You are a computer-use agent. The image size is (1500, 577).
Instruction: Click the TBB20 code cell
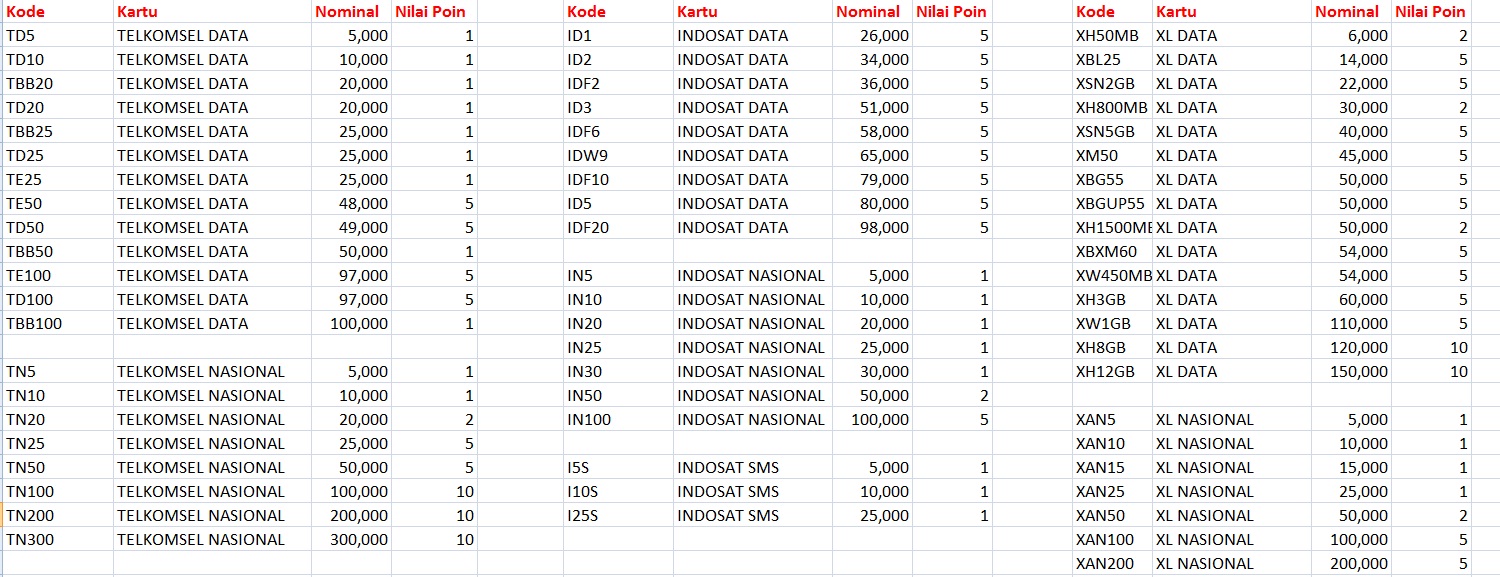pyautogui.click(x=58, y=83)
